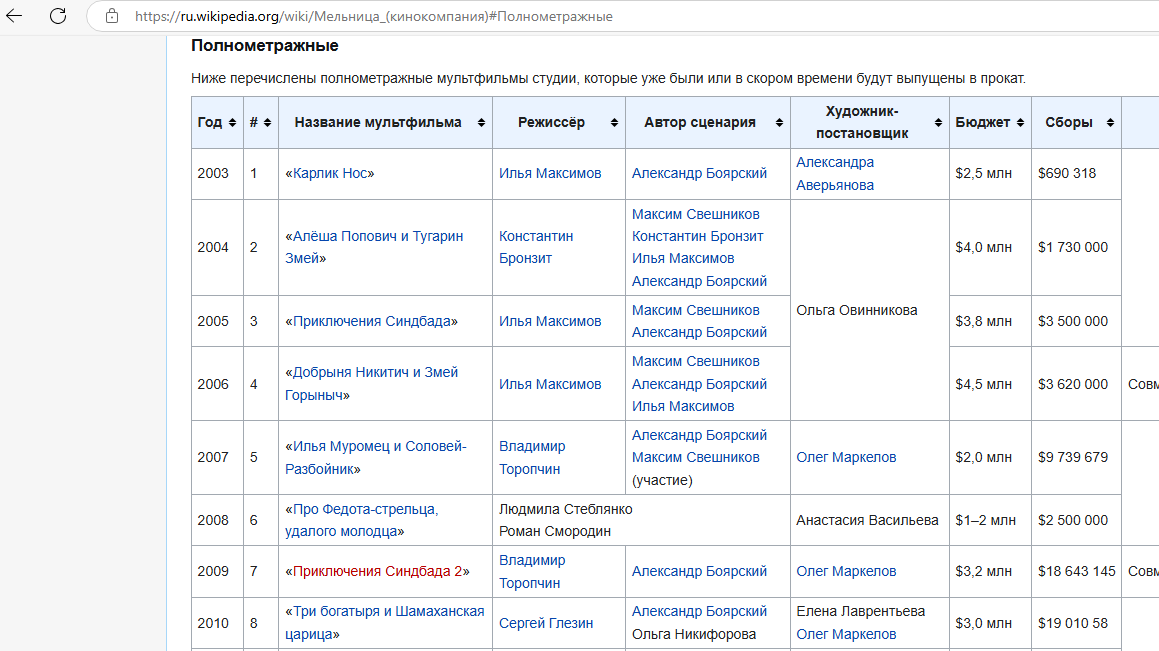
Task: Reload the page with refresh icon
Action: pyautogui.click(x=58, y=16)
